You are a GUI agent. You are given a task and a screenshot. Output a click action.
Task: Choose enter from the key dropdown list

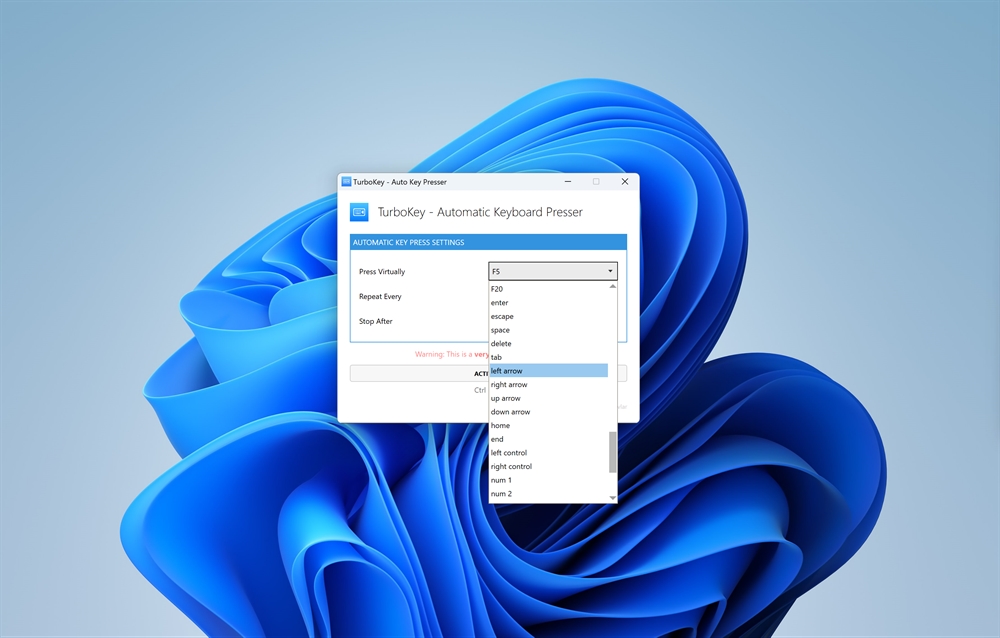[x=548, y=302]
